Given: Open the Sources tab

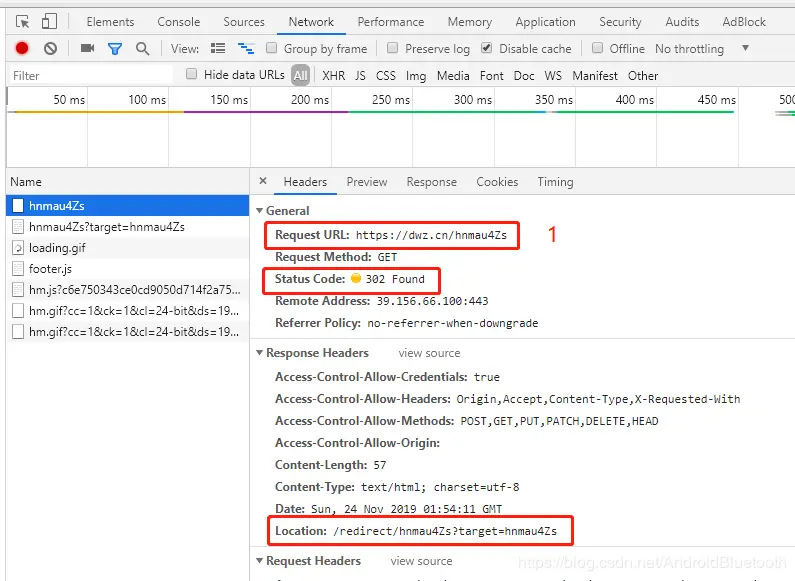Looking at the screenshot, I should (x=244, y=22).
